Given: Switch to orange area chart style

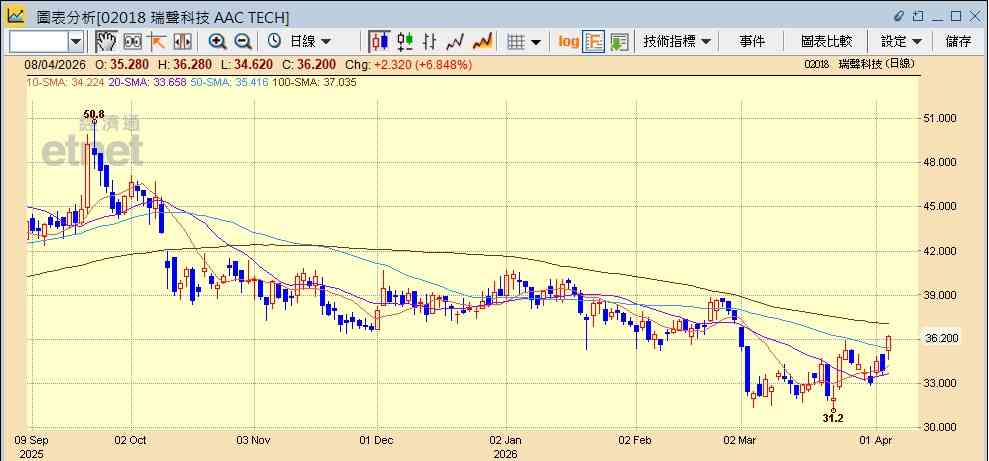Looking at the screenshot, I should 483,42.
